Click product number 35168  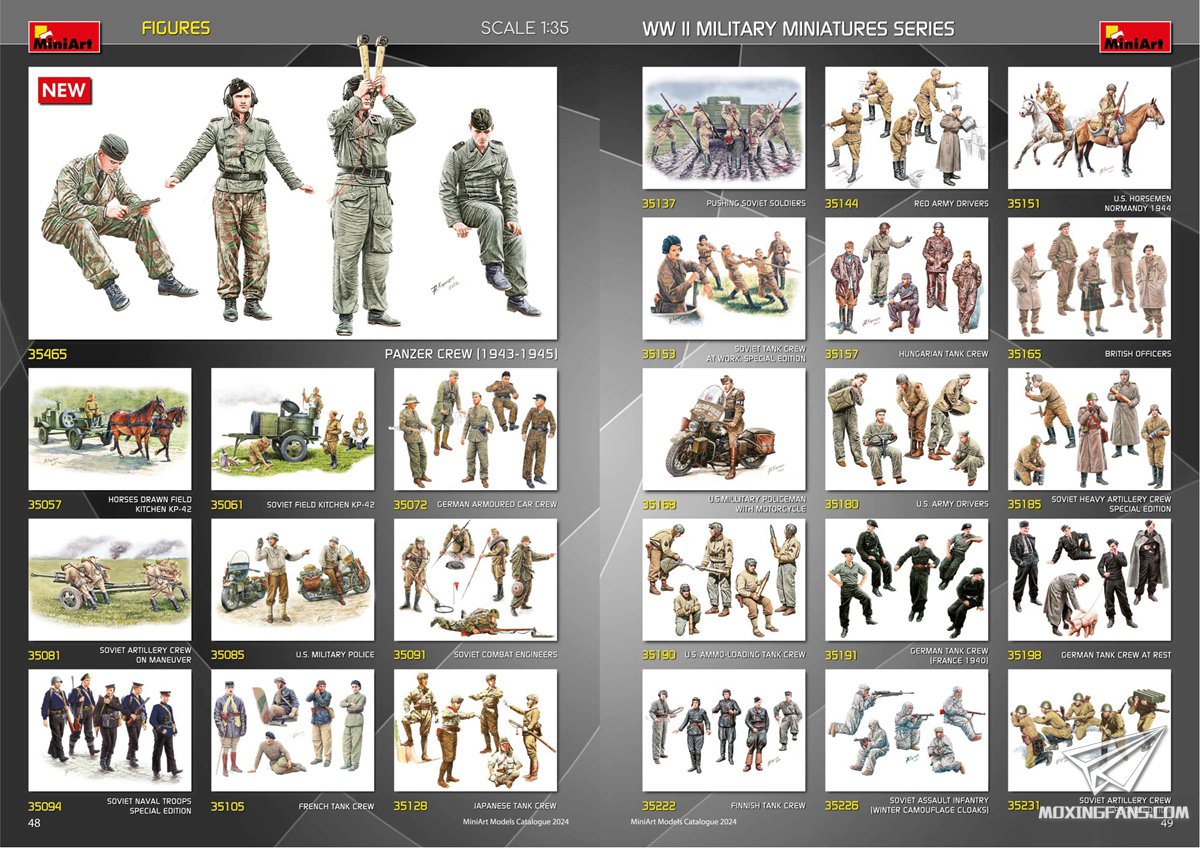click(659, 505)
